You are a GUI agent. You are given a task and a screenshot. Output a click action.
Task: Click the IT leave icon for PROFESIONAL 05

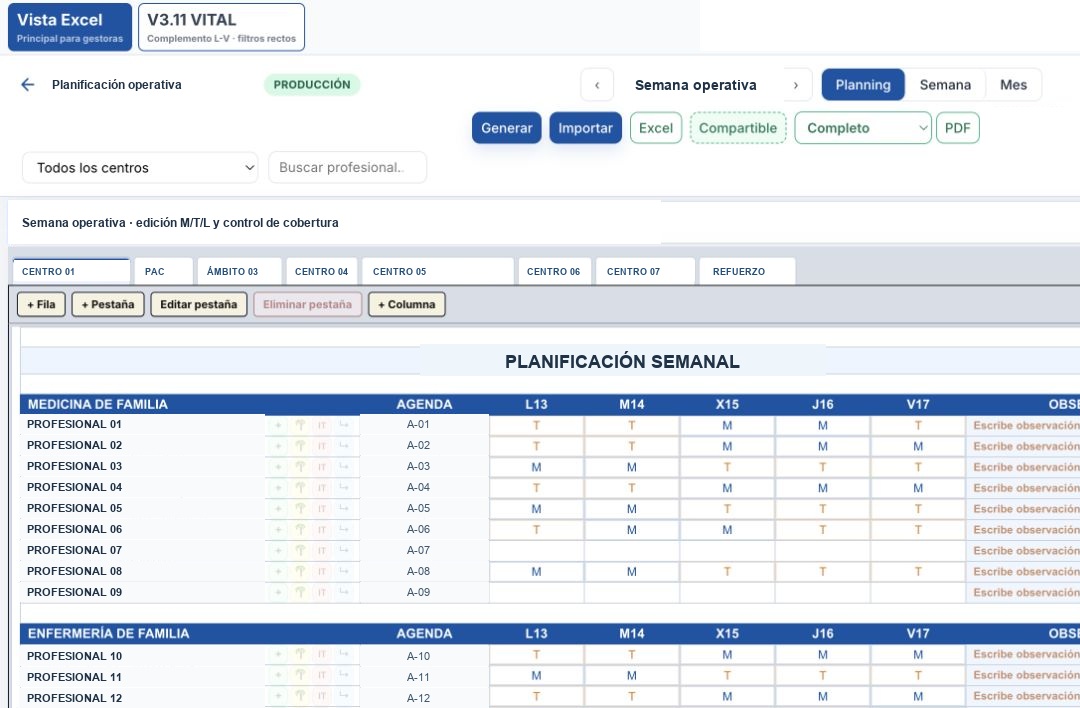pyautogui.click(x=322, y=509)
